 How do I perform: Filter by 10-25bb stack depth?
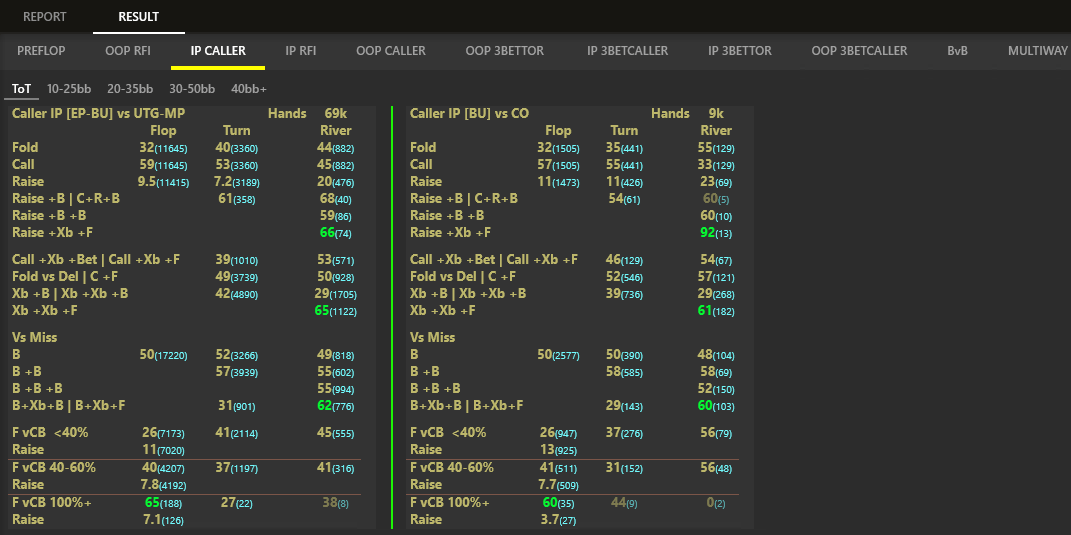click(70, 89)
